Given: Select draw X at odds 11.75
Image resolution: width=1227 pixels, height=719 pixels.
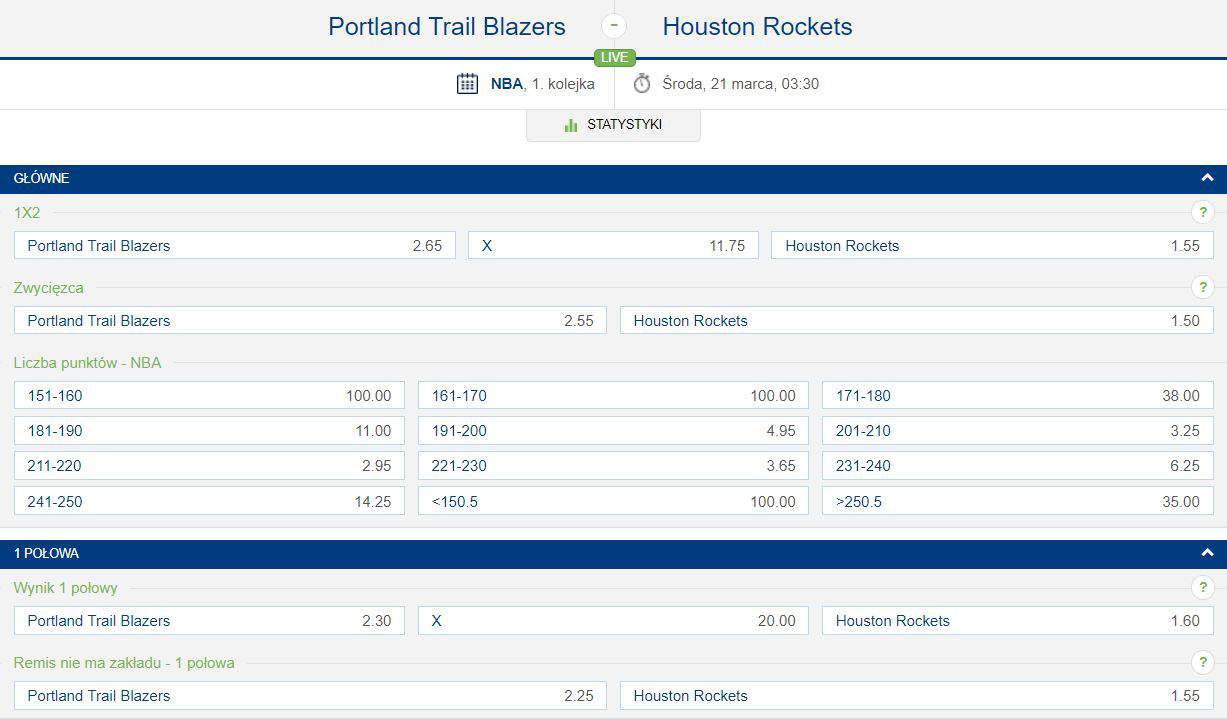Looking at the screenshot, I should point(613,245).
